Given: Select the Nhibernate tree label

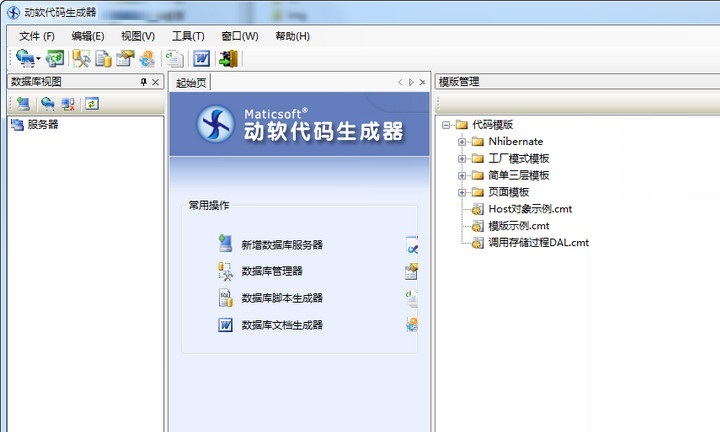Looking at the screenshot, I should point(516,141).
